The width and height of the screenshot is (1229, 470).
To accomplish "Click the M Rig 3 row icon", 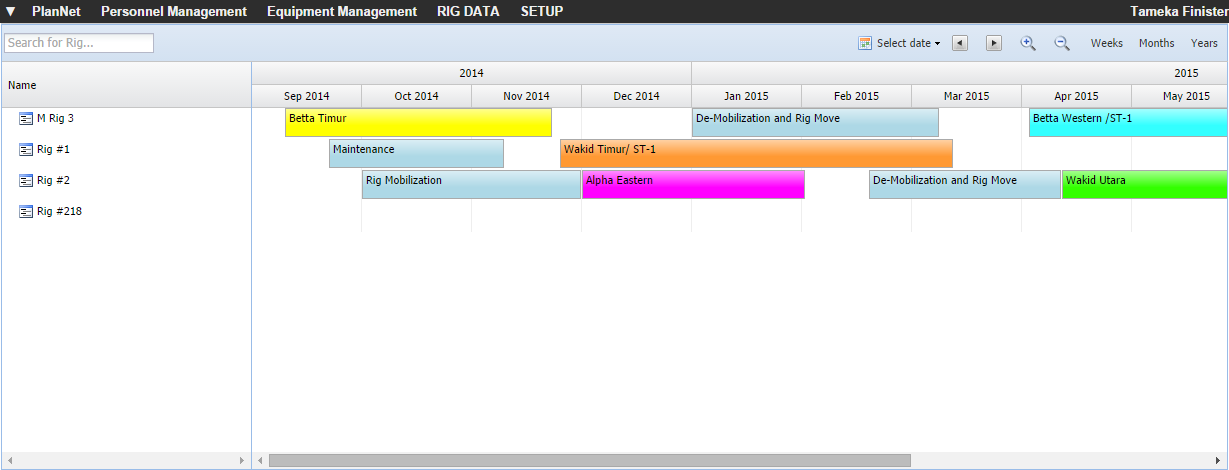I will click(27, 118).
